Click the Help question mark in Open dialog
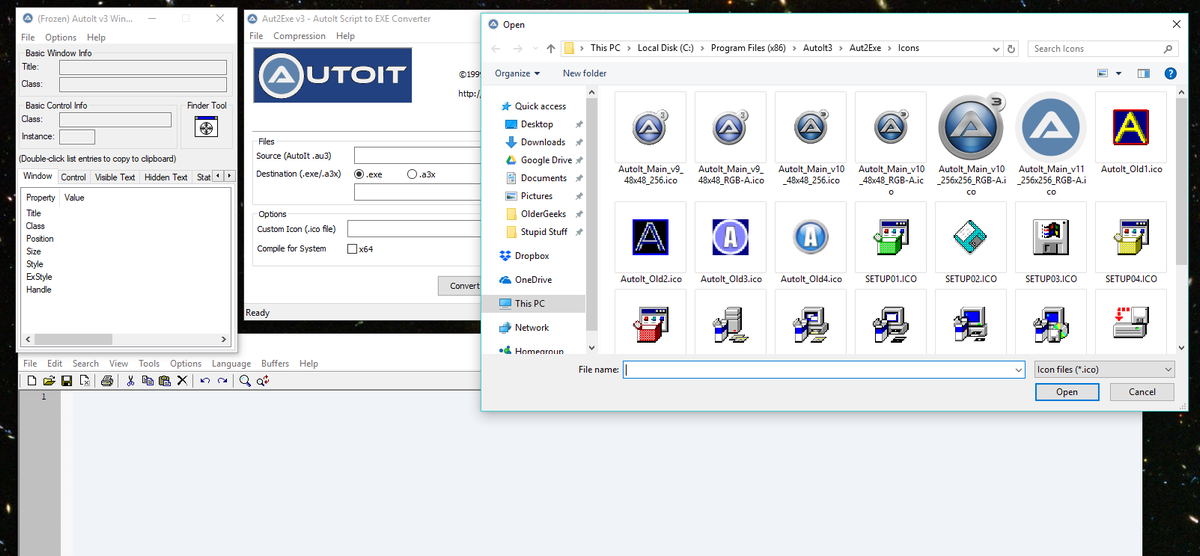The image size is (1200, 556). tap(1171, 73)
